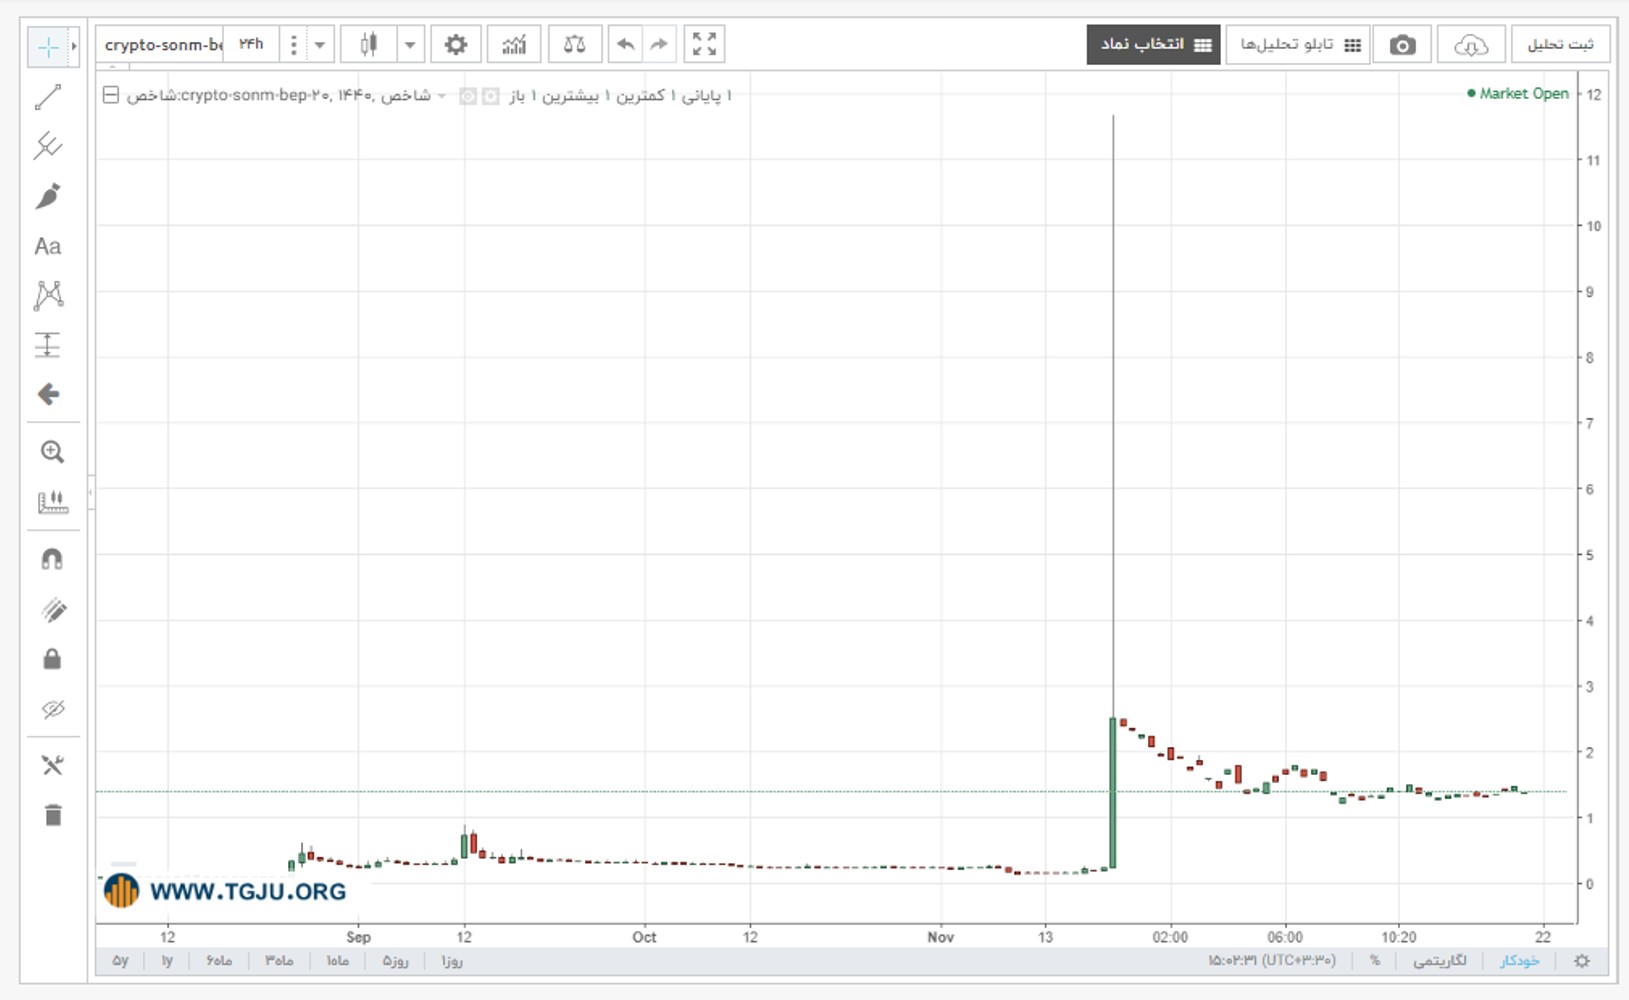1629x1000 pixels.
Task: Select the ۶ماه time range
Action: coord(219,961)
